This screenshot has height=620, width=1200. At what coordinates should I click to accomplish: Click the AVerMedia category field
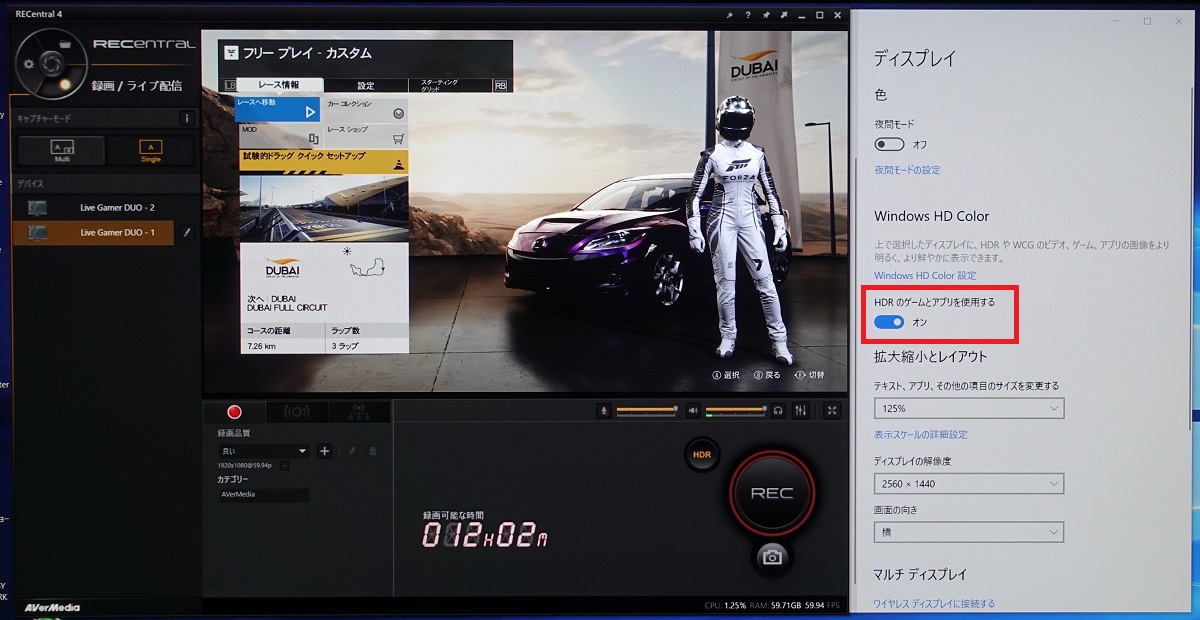pos(263,495)
